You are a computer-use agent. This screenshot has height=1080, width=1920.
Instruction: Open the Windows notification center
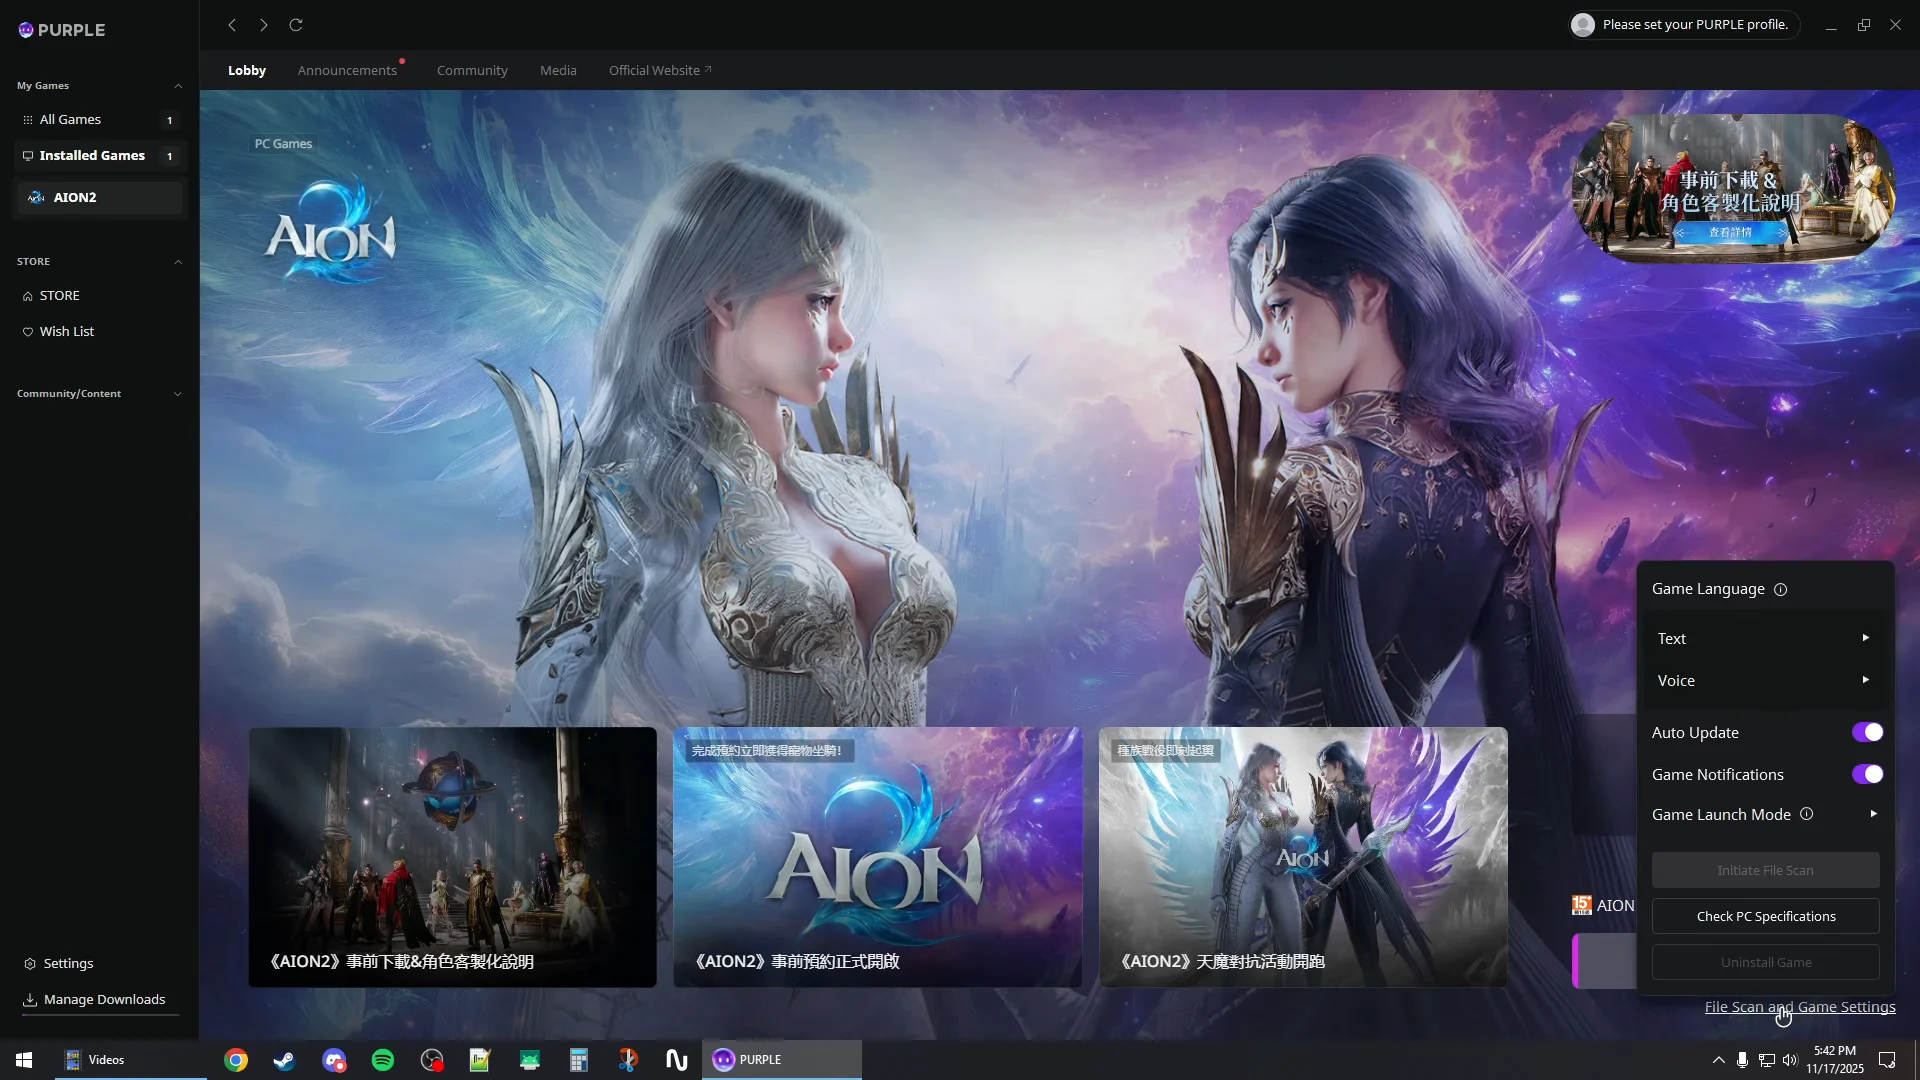pos(1888,1060)
